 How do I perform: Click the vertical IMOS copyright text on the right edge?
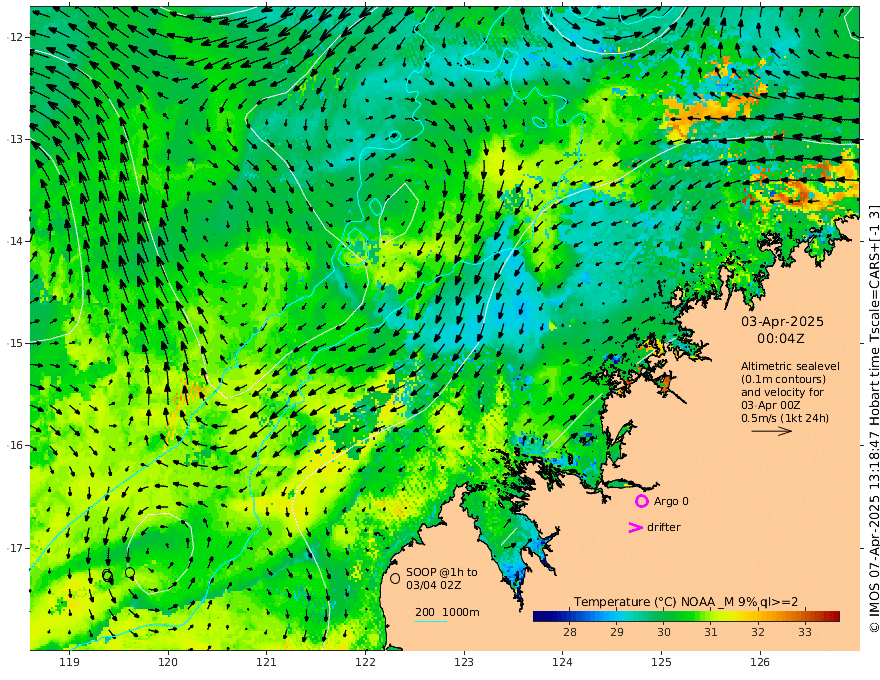pyautogui.click(x=874, y=420)
